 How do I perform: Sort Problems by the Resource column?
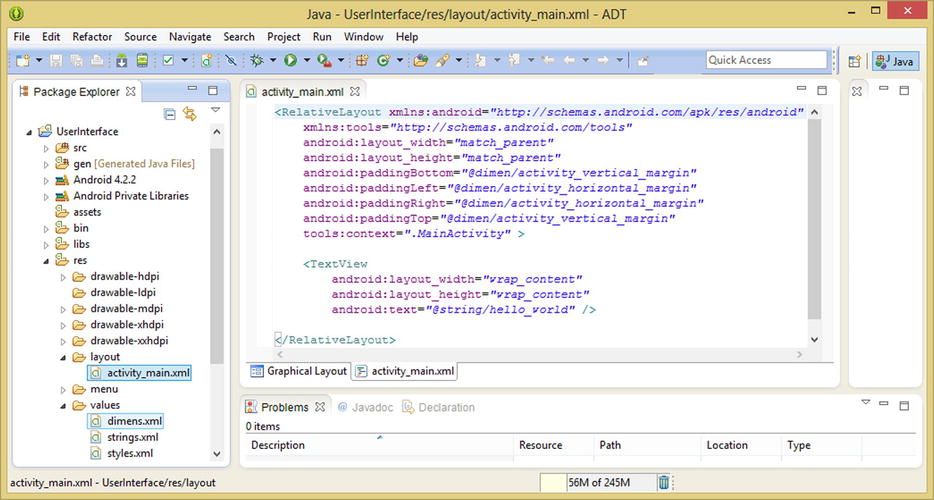(x=553, y=445)
